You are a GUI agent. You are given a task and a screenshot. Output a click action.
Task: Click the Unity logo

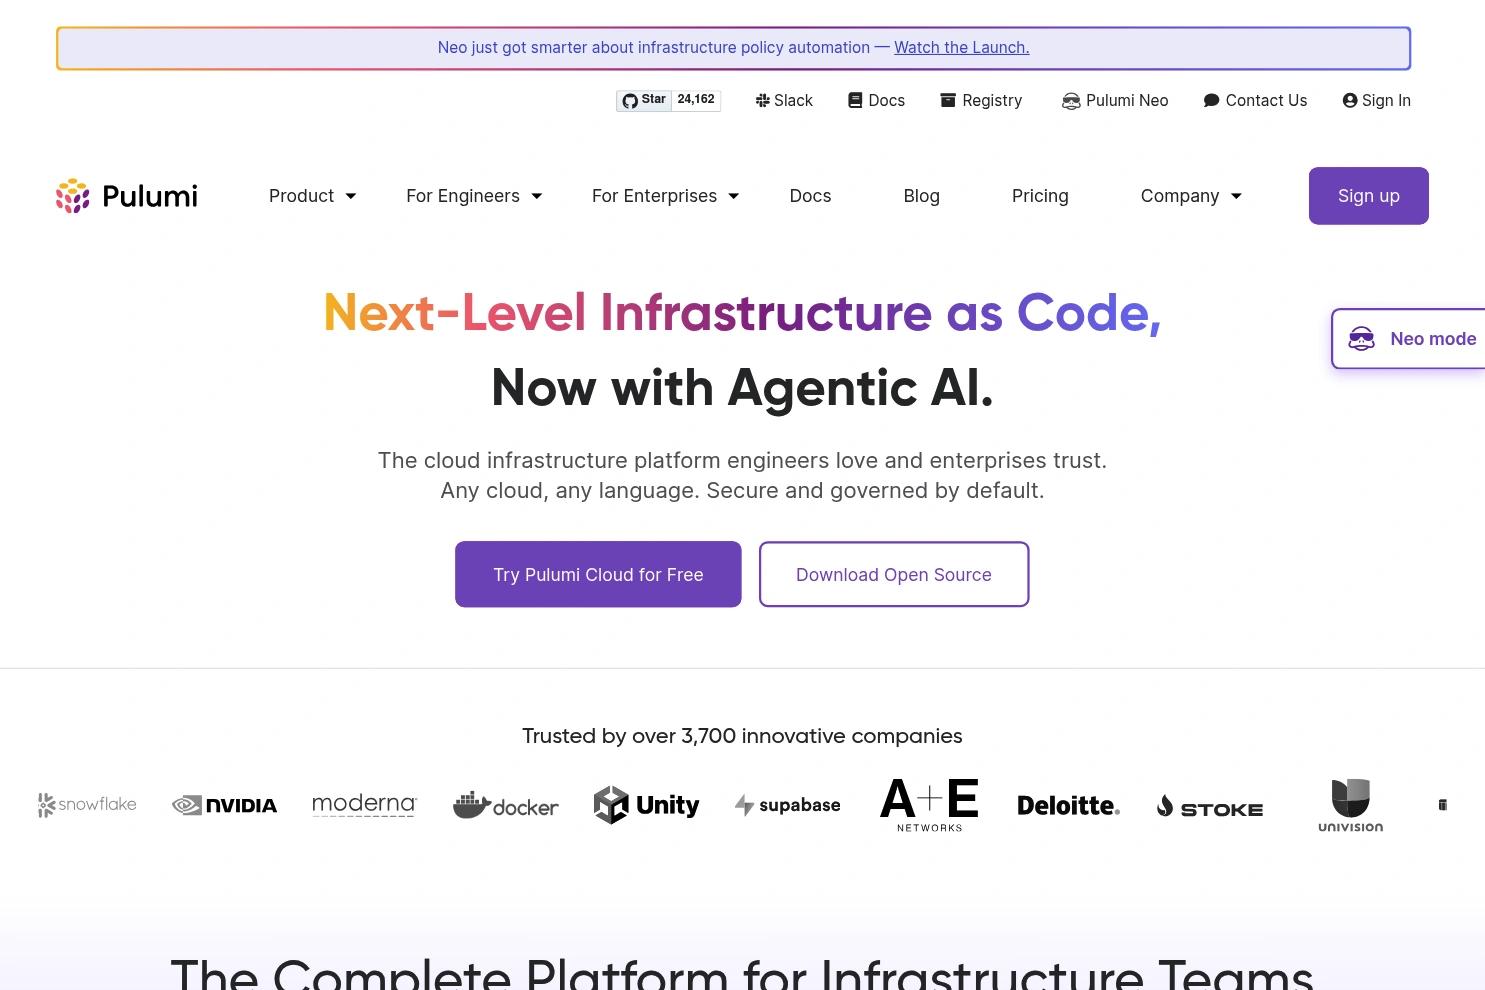tap(646, 805)
